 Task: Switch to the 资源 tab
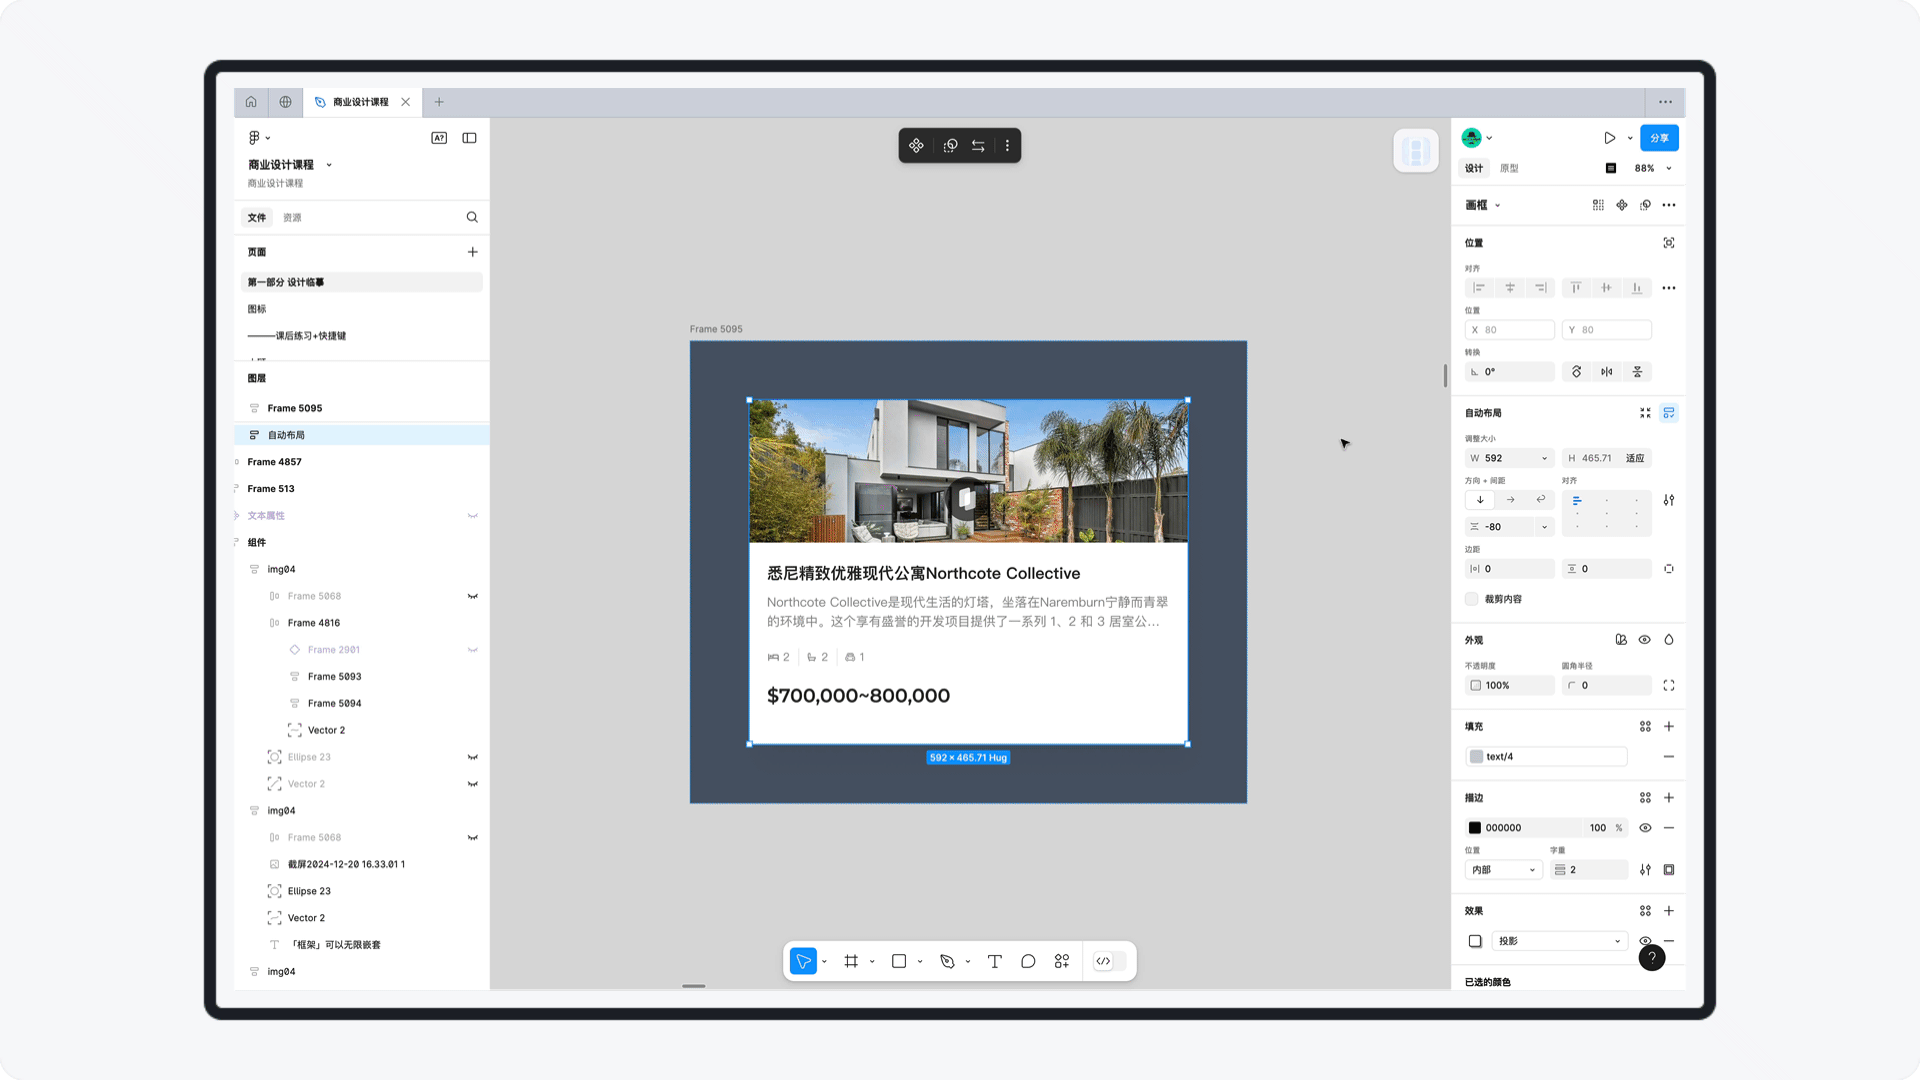click(292, 217)
